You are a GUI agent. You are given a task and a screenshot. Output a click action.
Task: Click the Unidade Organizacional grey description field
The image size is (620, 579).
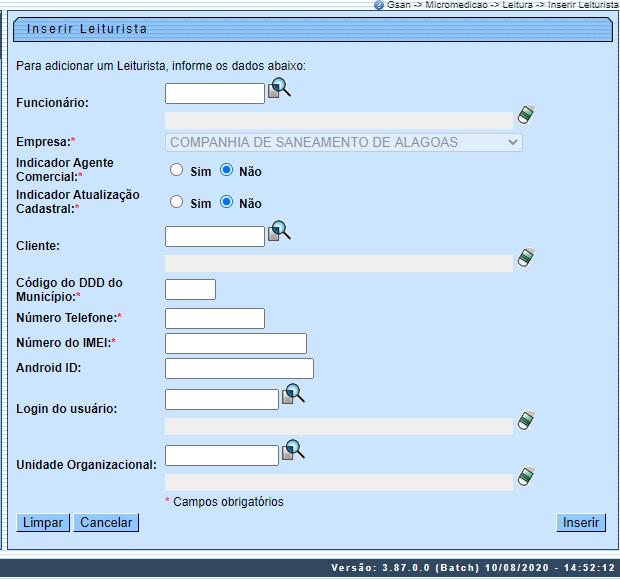click(x=339, y=482)
